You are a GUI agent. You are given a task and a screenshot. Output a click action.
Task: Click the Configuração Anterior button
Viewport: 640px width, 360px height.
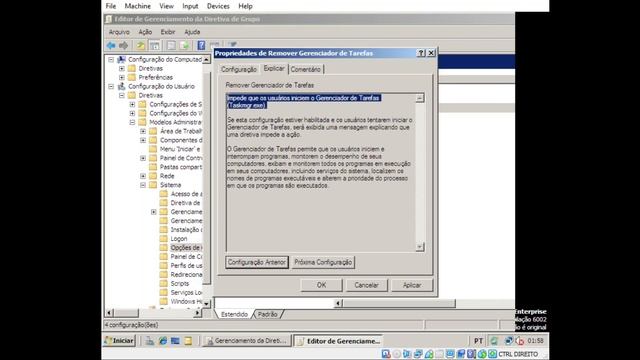coord(257,262)
